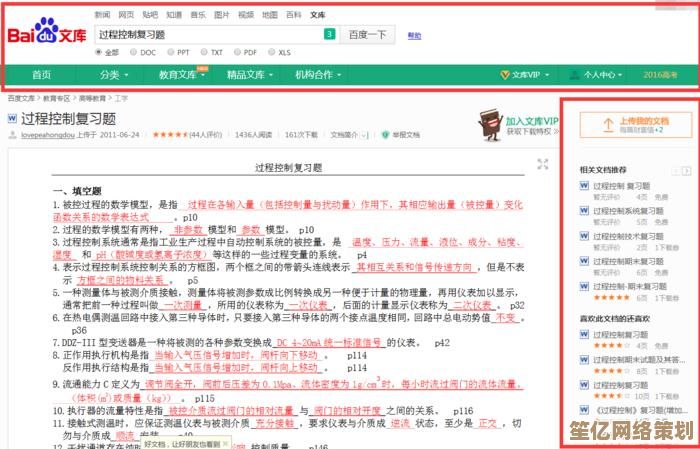Select the 全部 radio button
700x449 pixels.
(x=100, y=52)
